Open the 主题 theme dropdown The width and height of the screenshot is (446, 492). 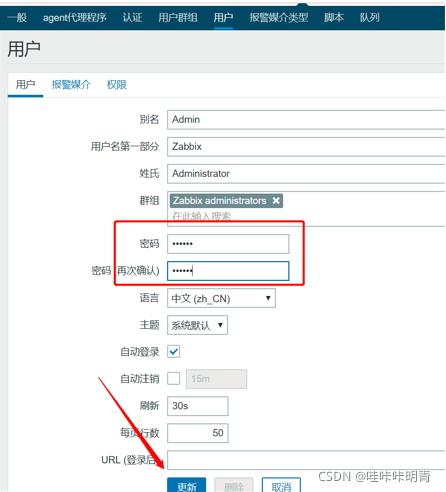197,325
